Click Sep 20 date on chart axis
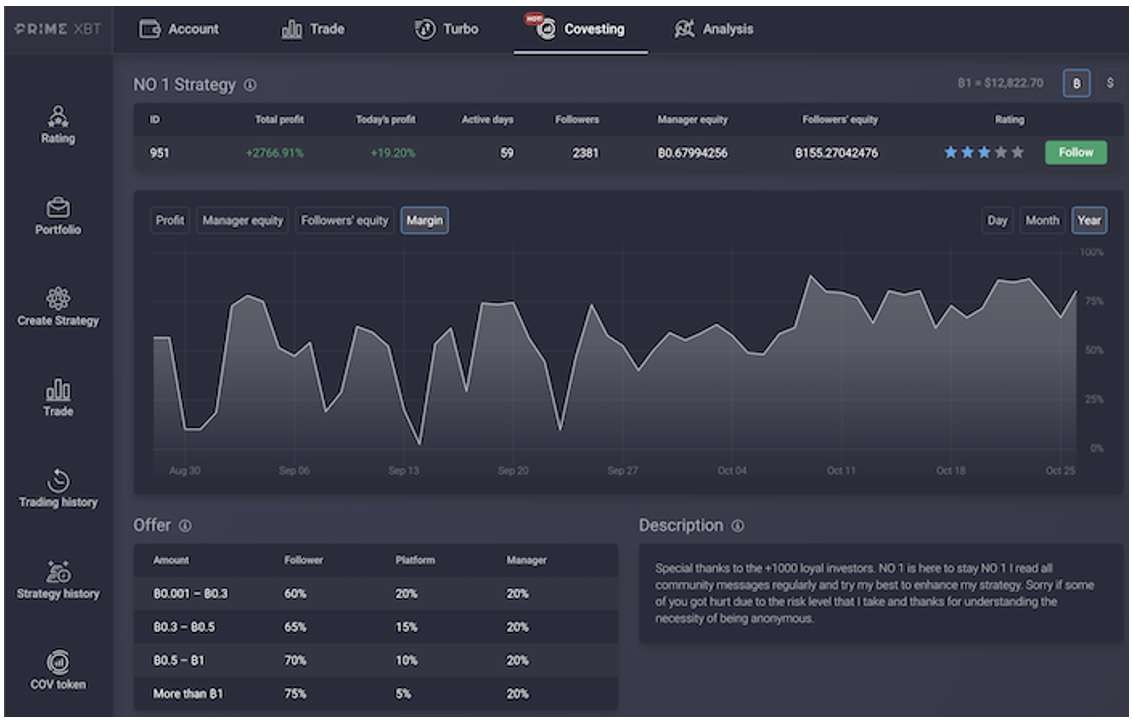The width and height of the screenshot is (1133, 721). [x=513, y=471]
